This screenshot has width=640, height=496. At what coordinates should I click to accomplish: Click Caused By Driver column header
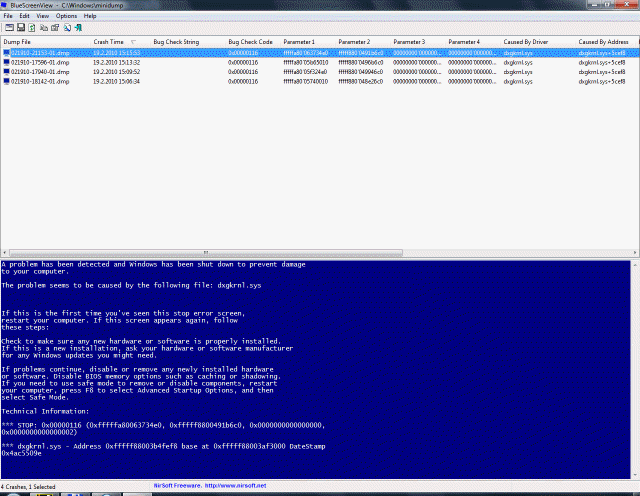coord(538,42)
